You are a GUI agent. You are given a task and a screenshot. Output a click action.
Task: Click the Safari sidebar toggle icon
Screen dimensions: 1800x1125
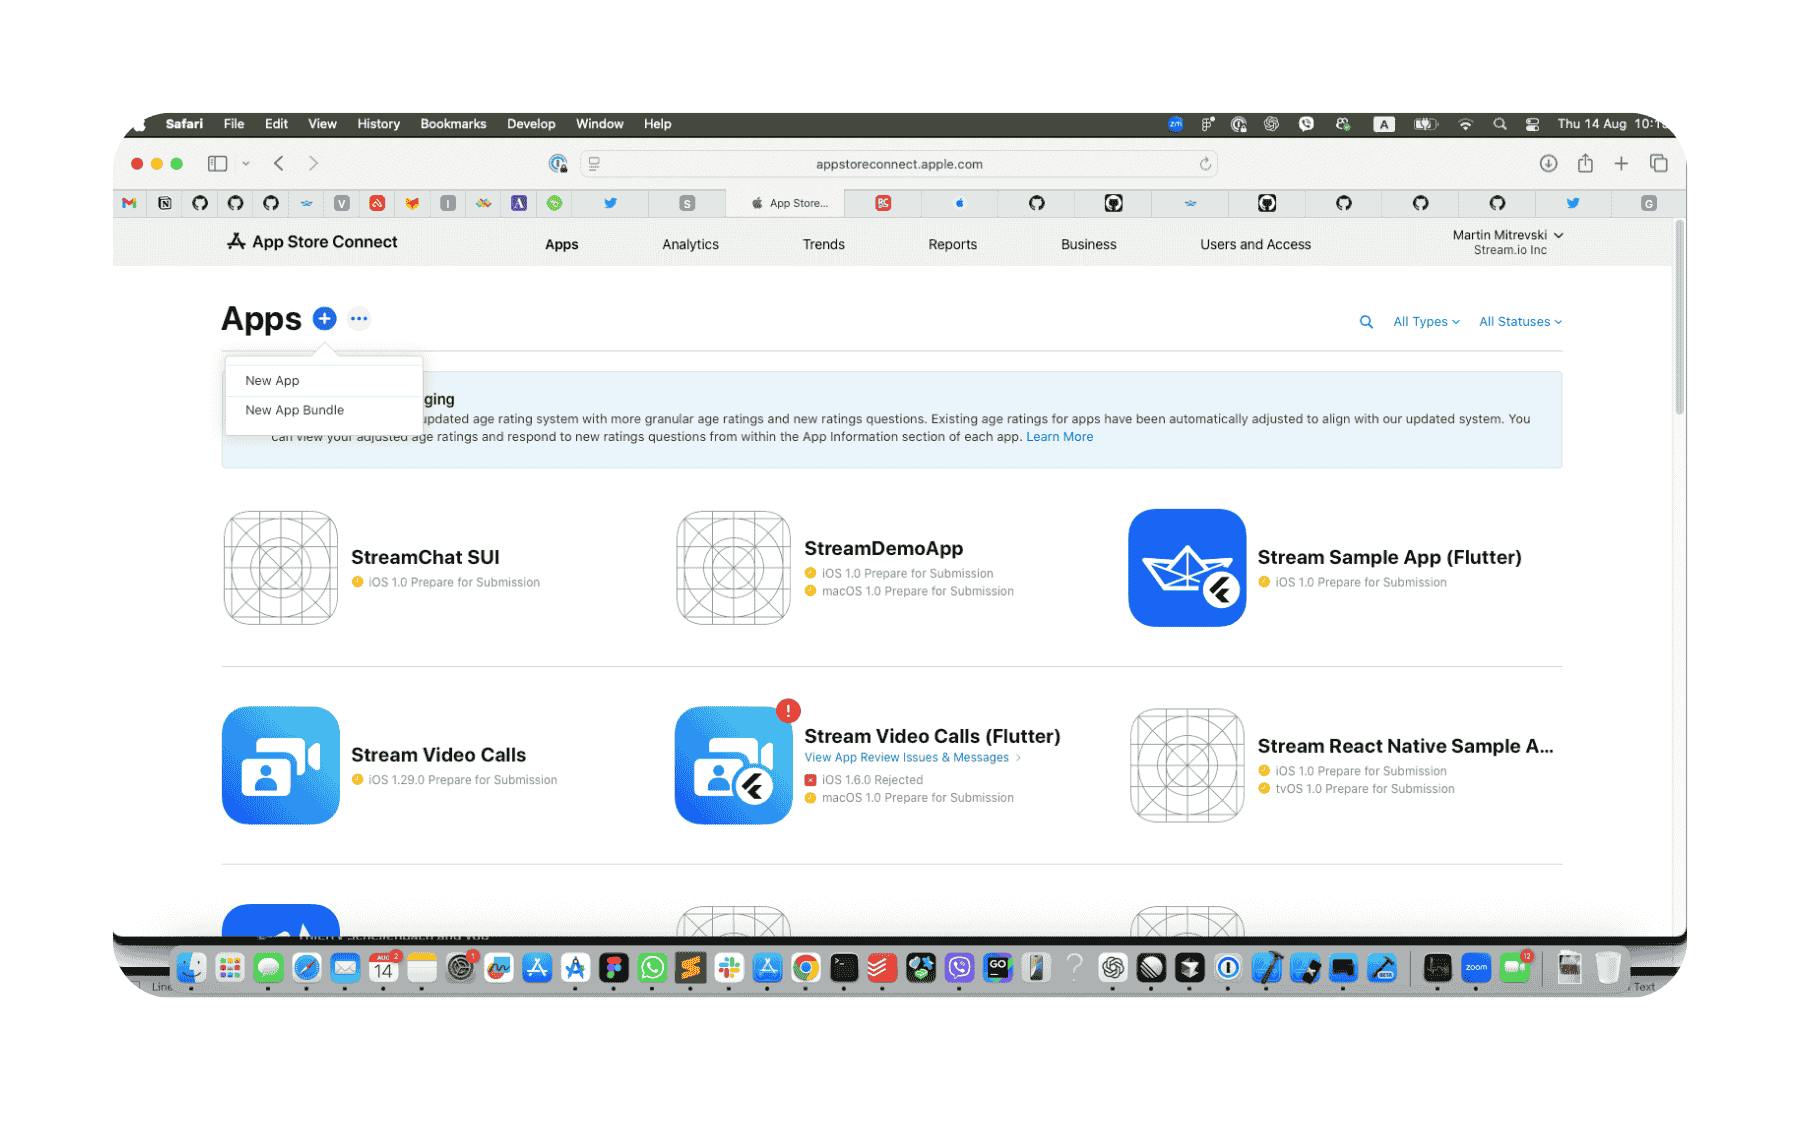click(x=217, y=163)
